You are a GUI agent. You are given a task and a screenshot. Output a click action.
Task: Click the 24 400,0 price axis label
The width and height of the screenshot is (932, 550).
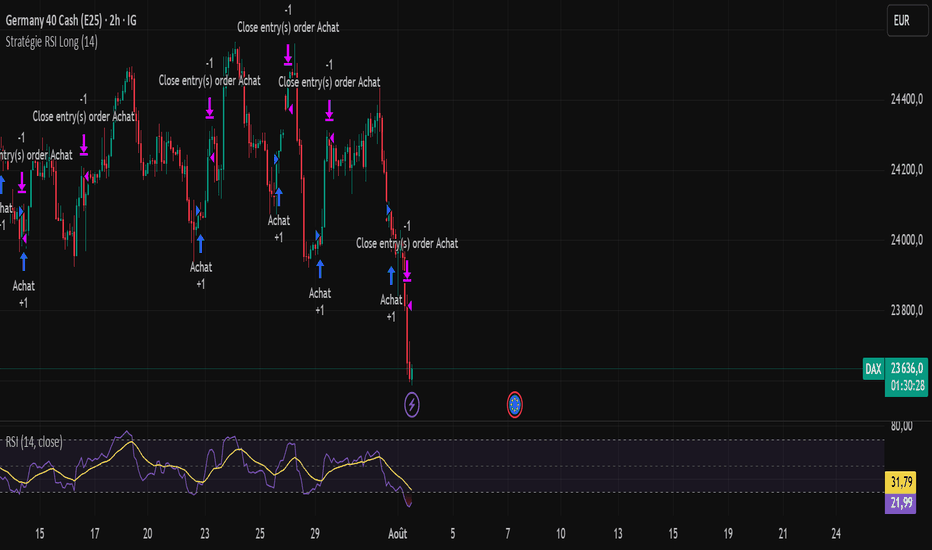906,99
